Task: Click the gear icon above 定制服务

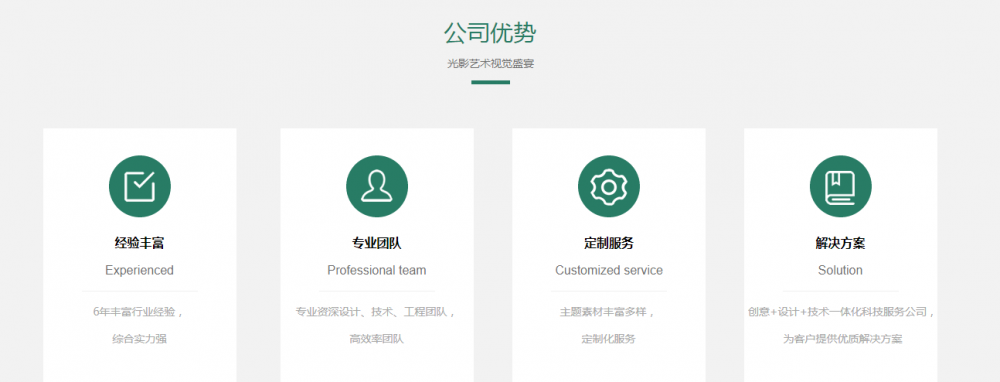Action: point(608,186)
